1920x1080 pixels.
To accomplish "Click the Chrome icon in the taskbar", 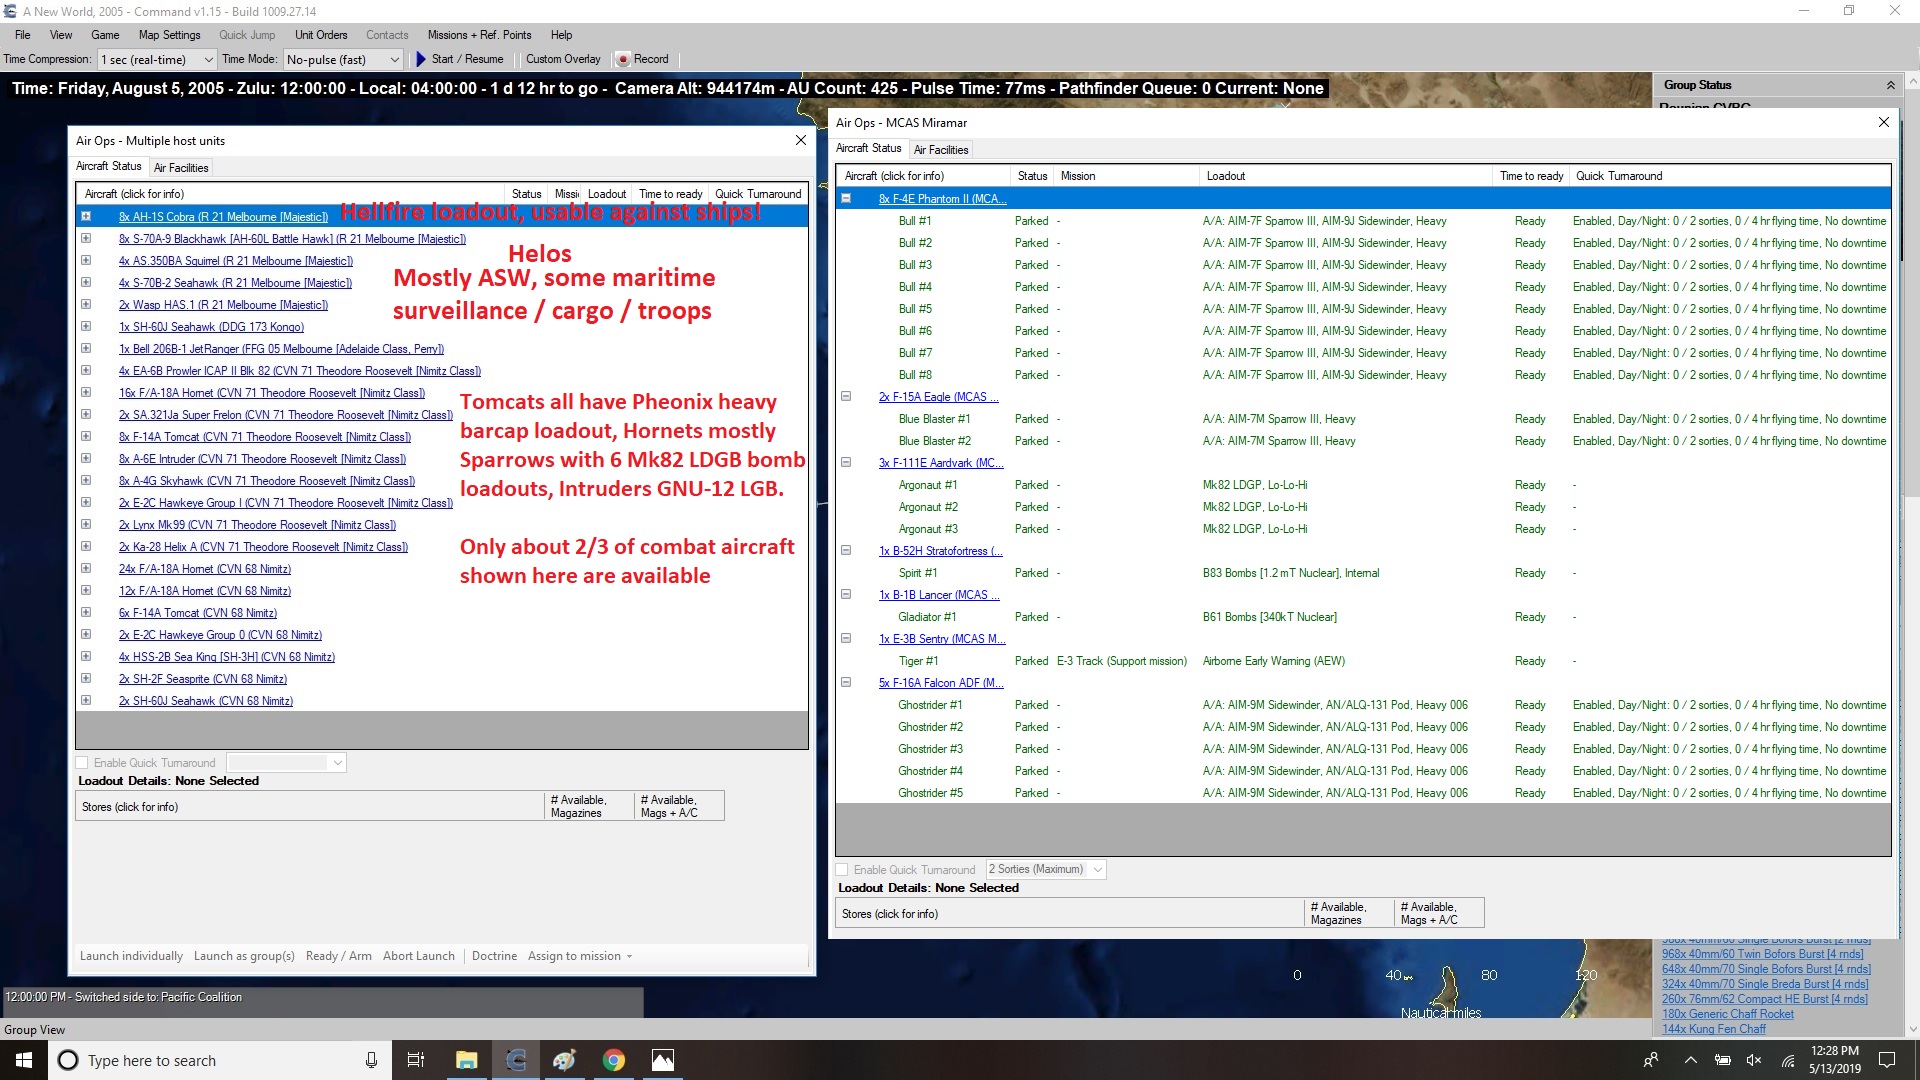I will [613, 1060].
